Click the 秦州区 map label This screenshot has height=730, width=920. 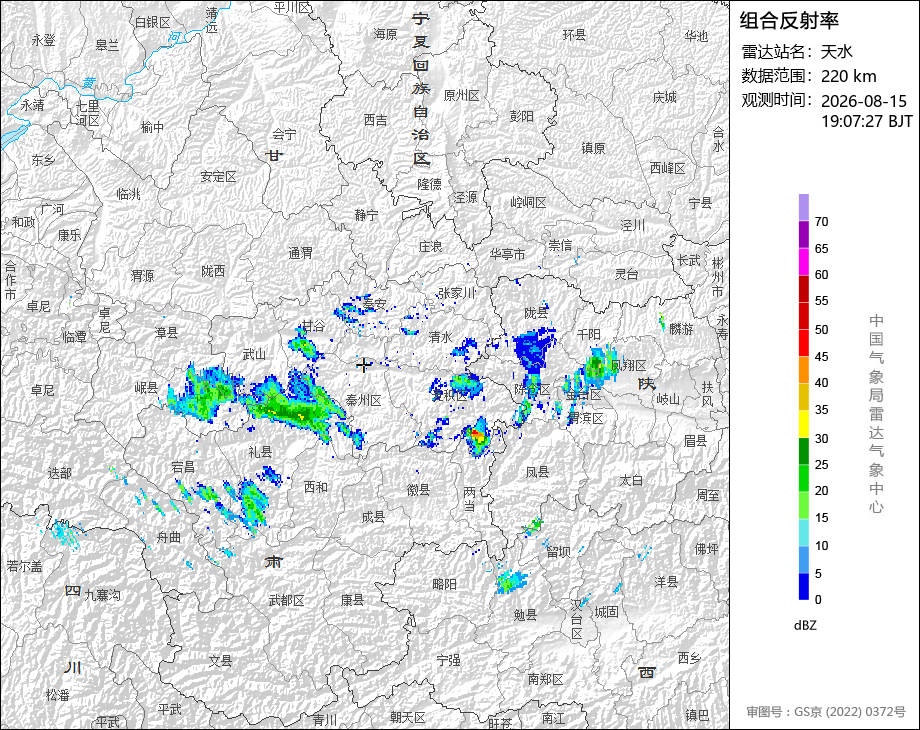tap(364, 400)
